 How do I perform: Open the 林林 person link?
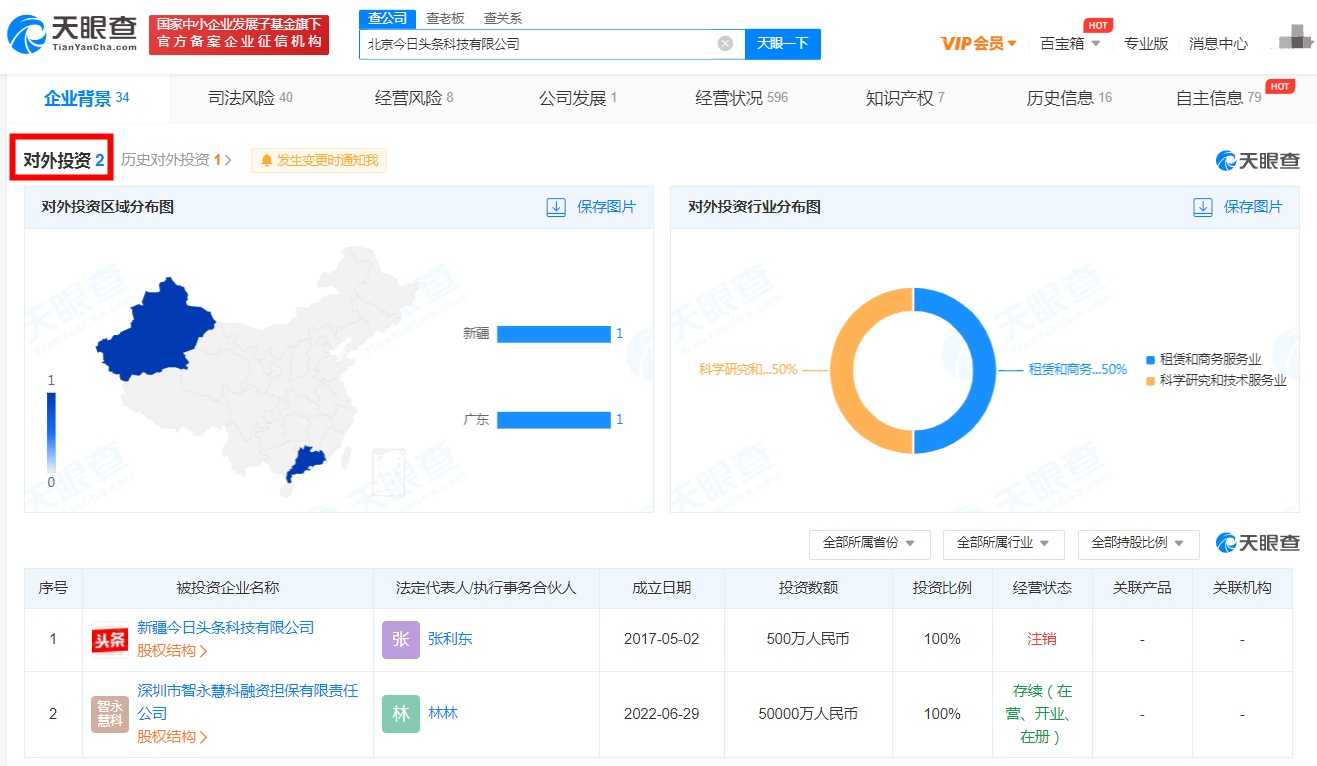click(443, 714)
